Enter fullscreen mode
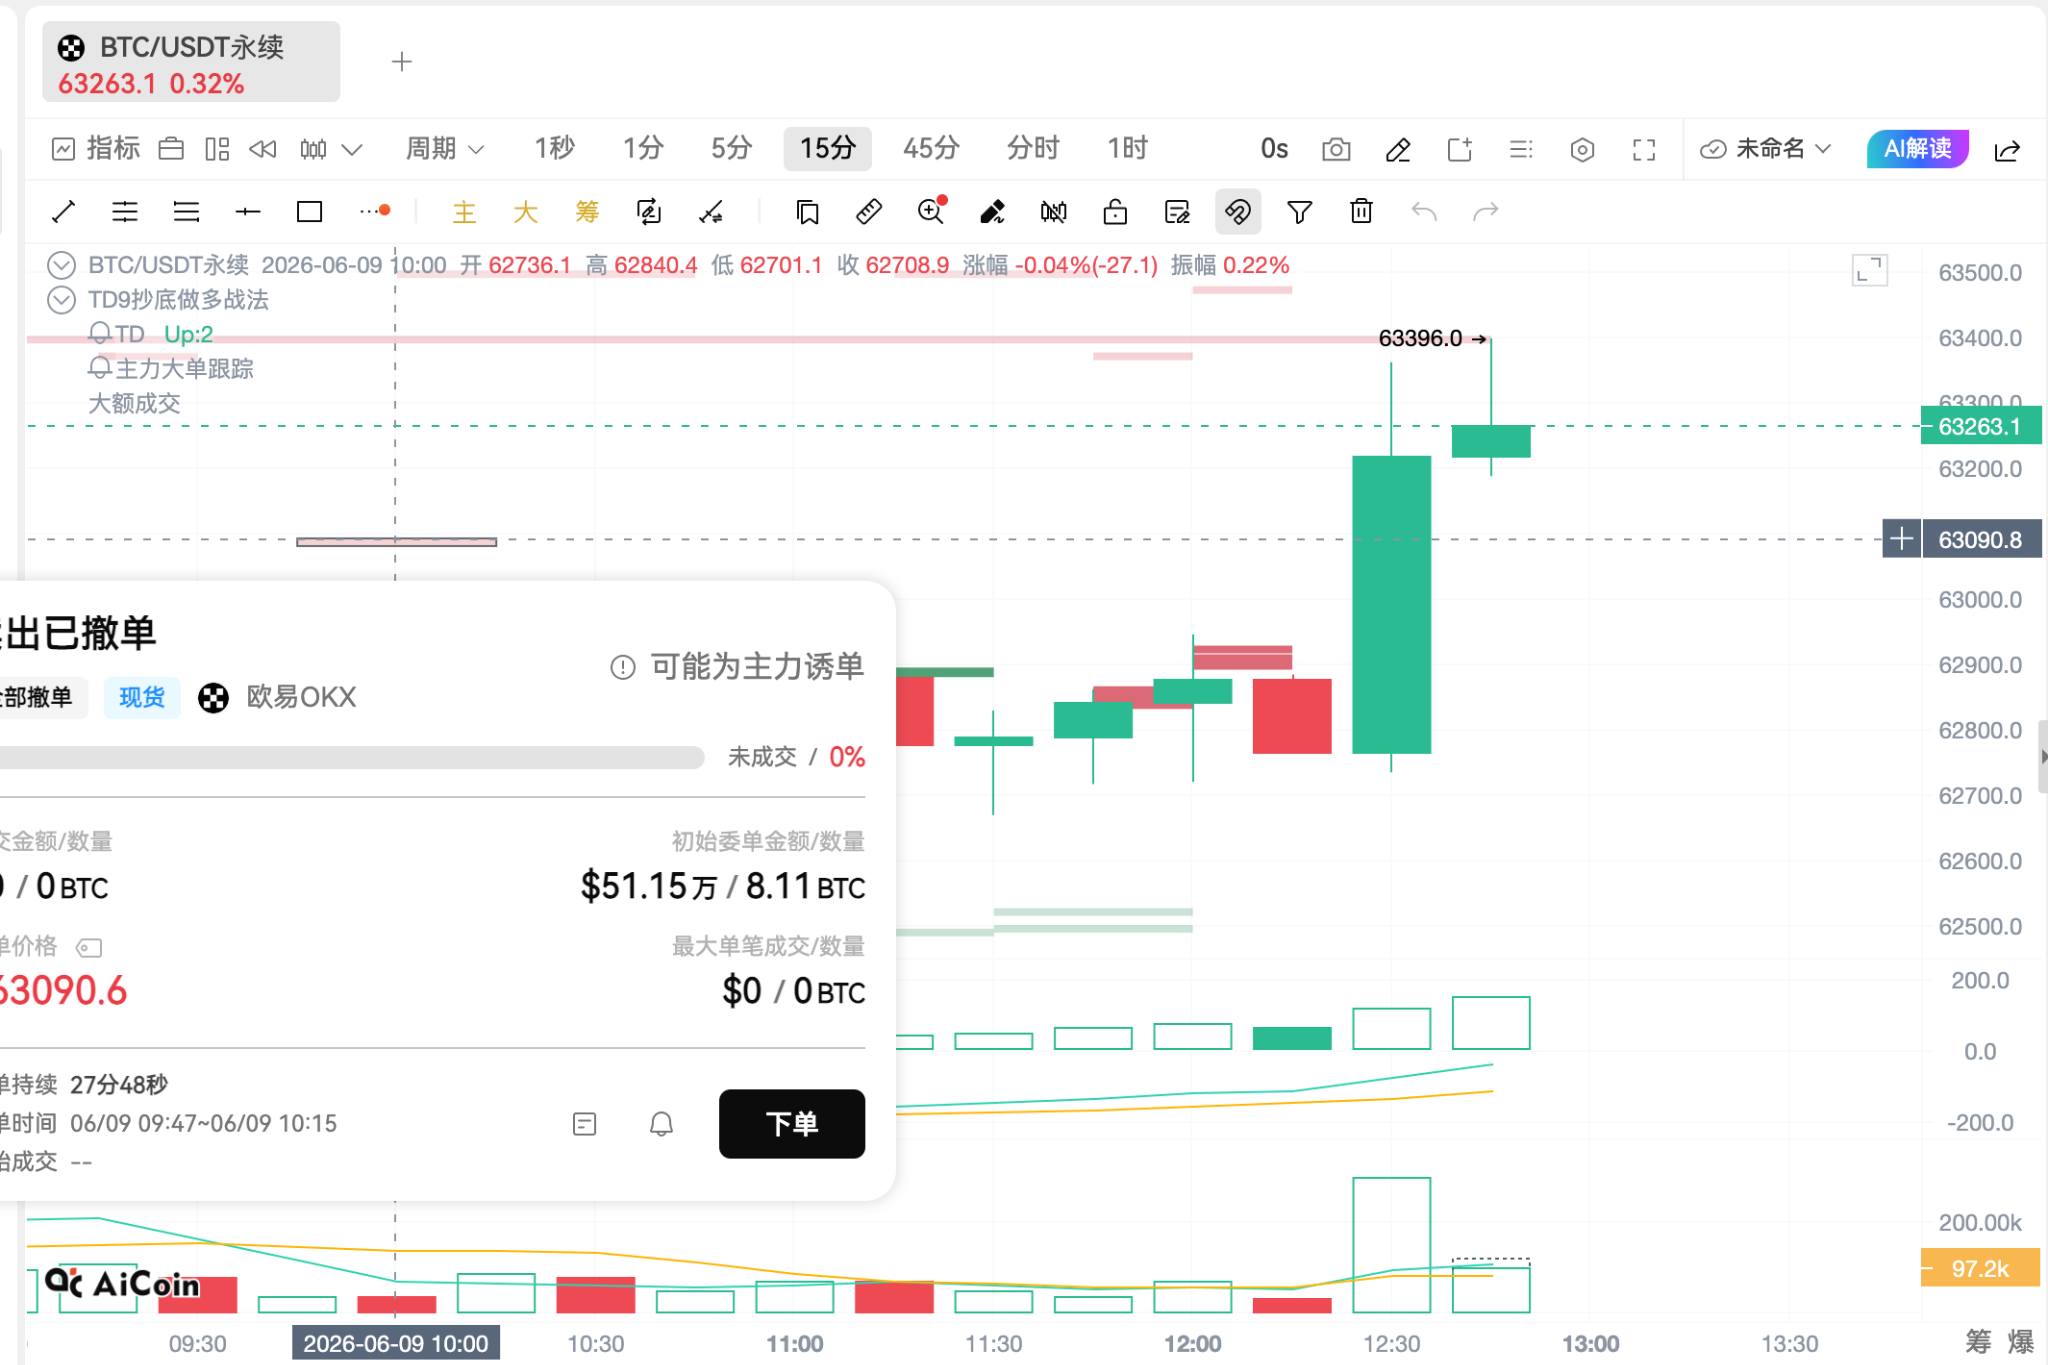This screenshot has width=2048, height=1365. 1644,150
